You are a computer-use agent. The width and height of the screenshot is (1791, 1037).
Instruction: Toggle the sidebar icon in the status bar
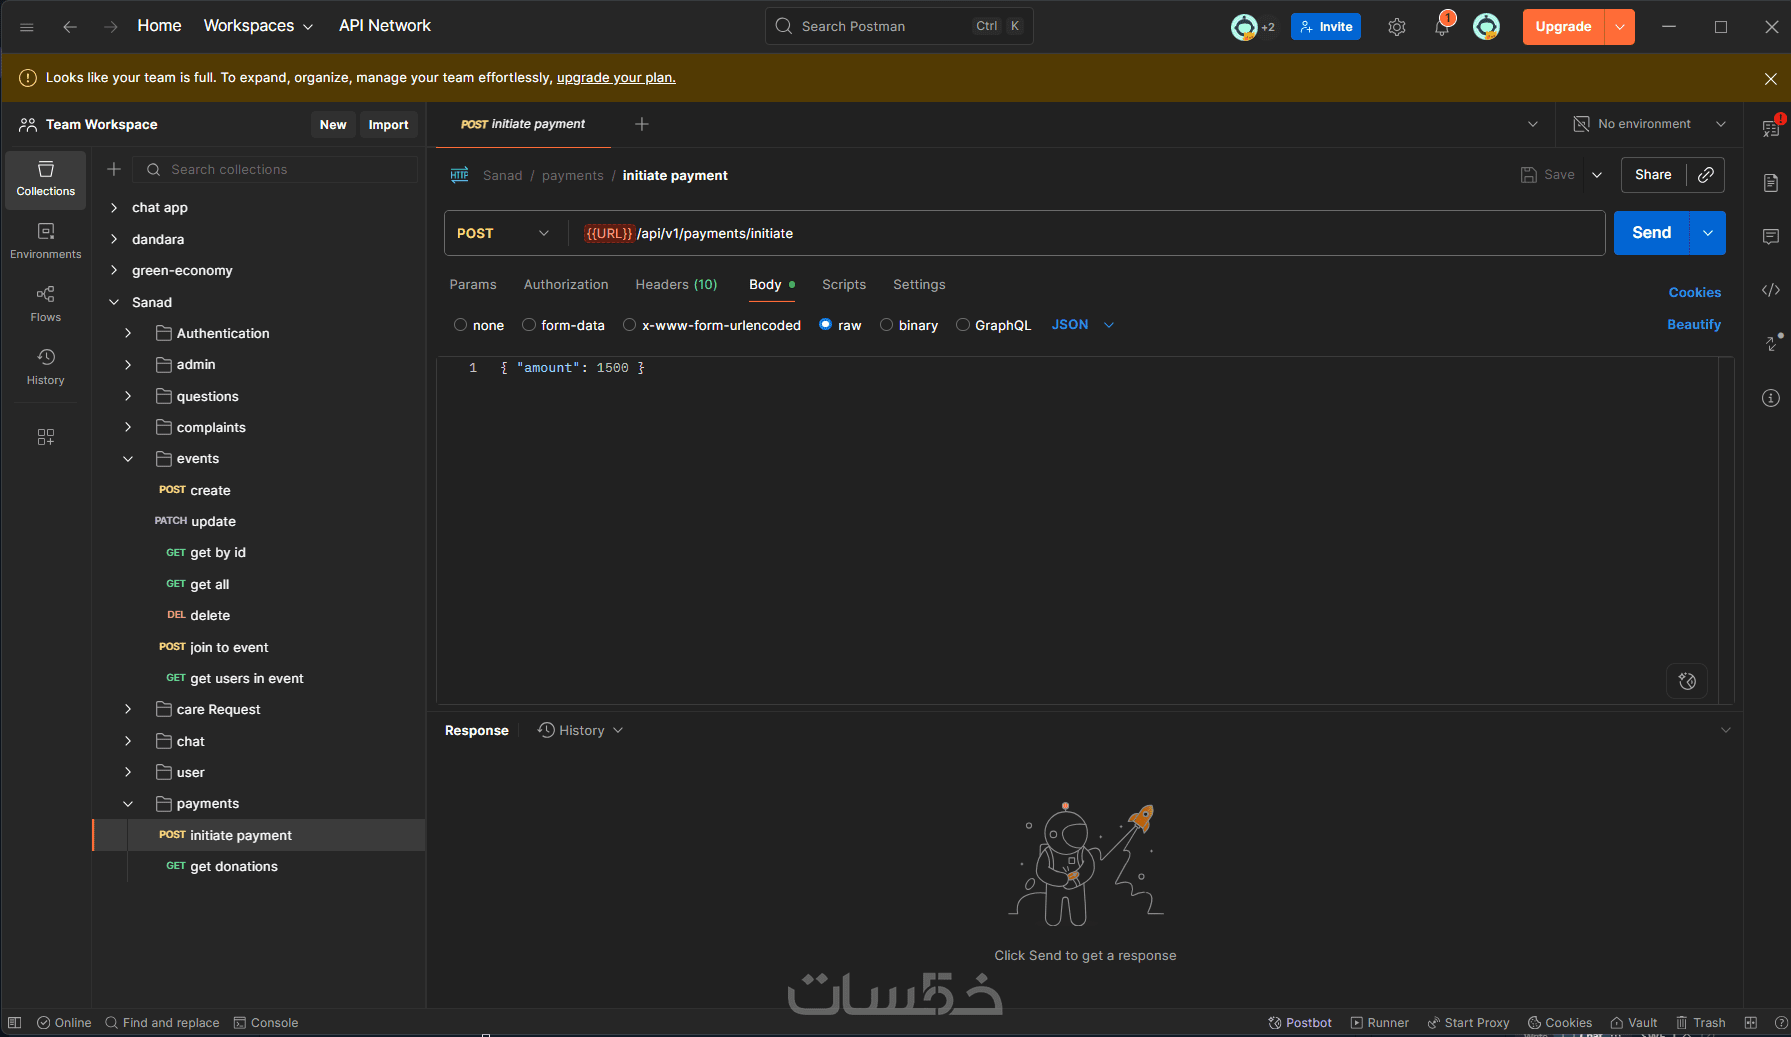pos(15,1023)
